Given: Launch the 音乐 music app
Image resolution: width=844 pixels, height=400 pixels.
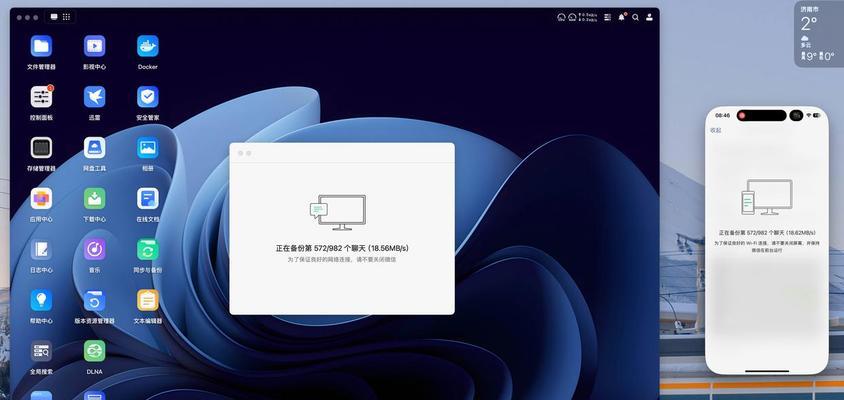Looking at the screenshot, I should [94, 249].
